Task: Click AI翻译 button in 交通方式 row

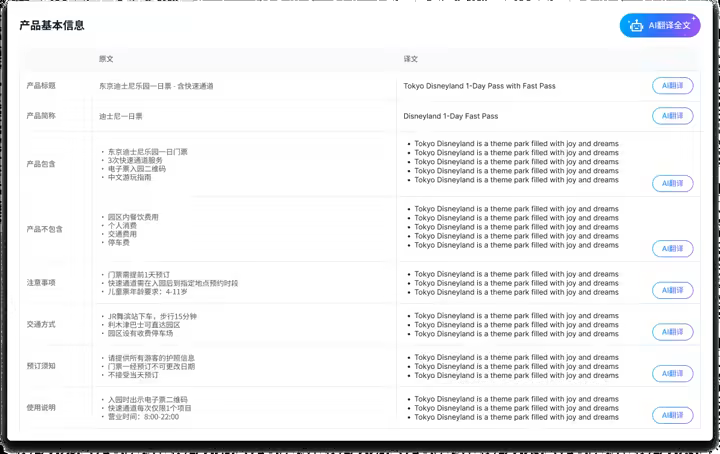Action: click(673, 332)
